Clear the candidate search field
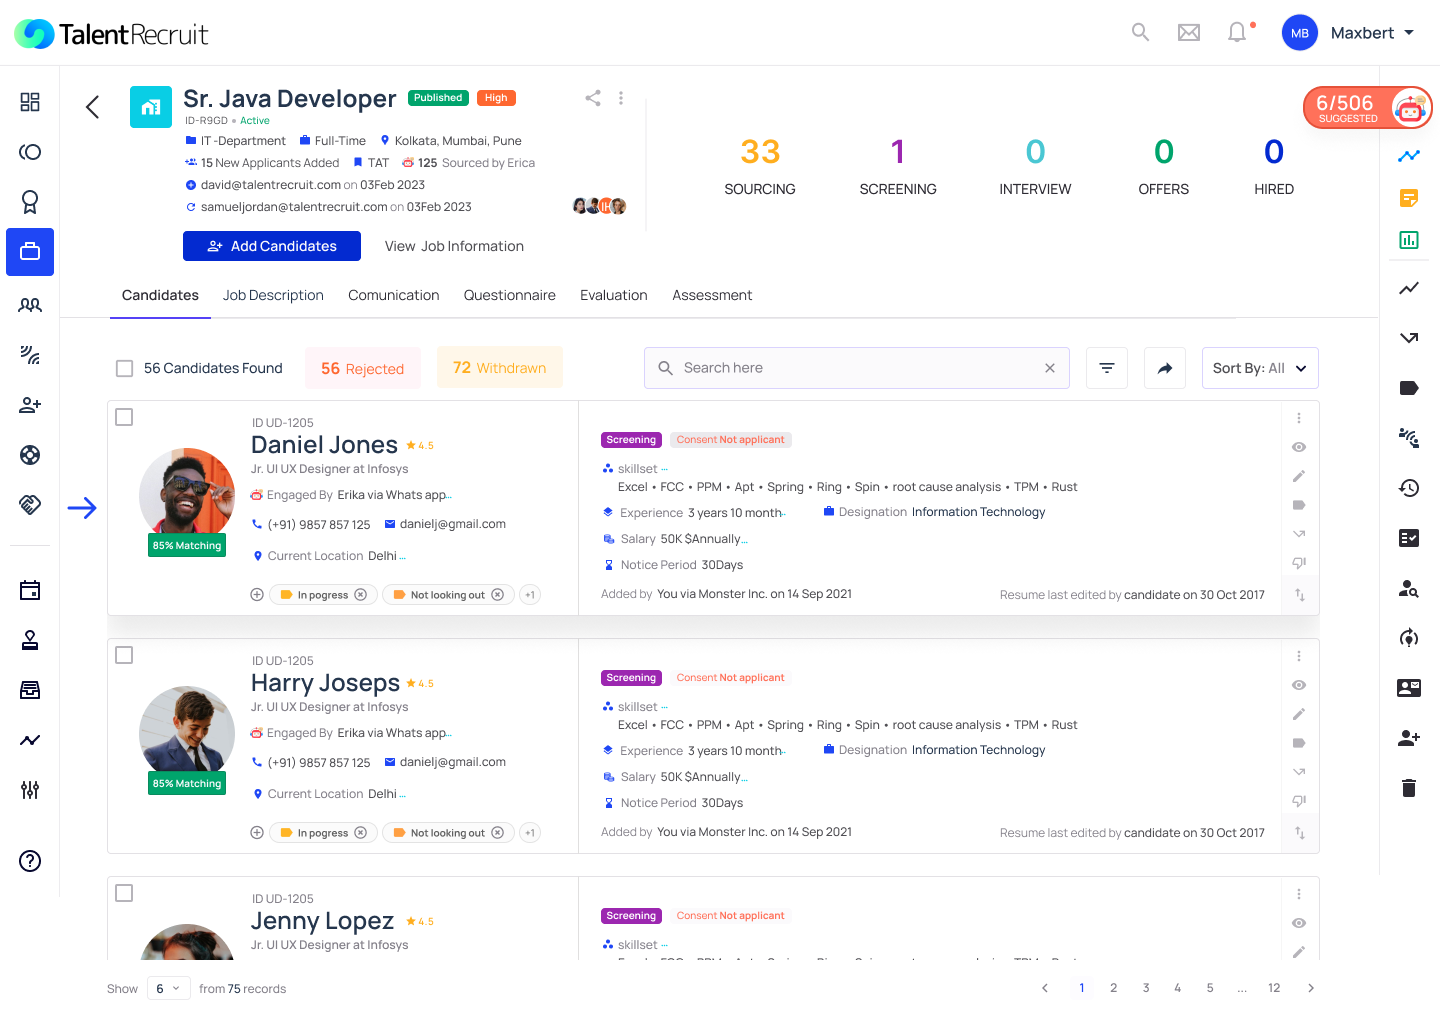This screenshot has width=1440, height=1024. [1050, 368]
